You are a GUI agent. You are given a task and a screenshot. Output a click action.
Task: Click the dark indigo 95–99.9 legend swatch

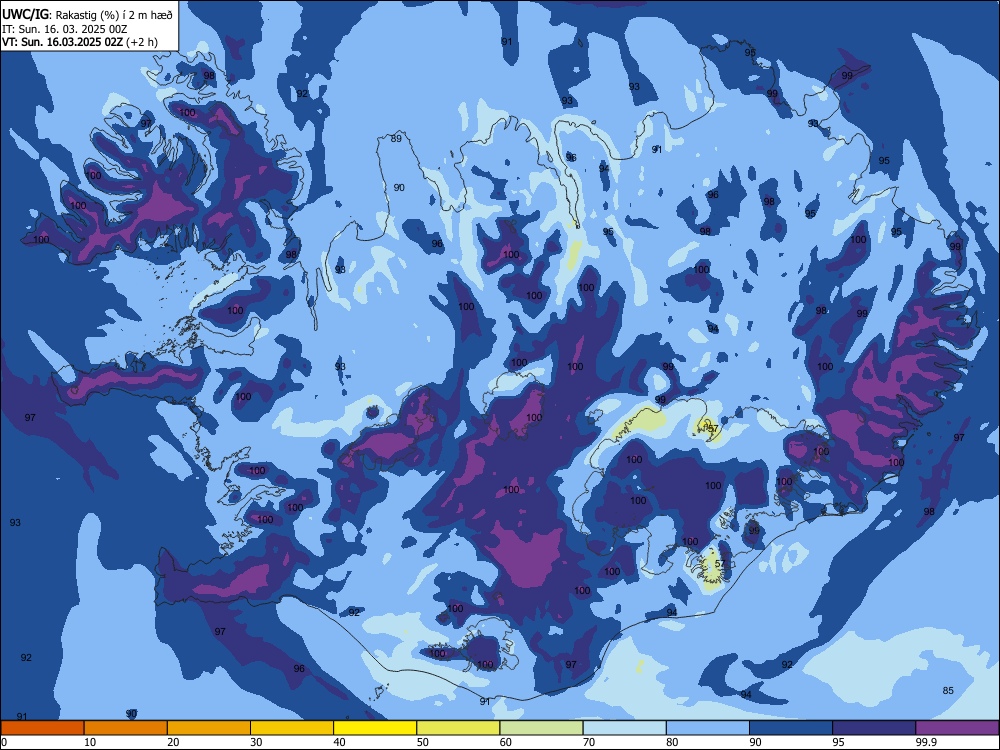874,728
